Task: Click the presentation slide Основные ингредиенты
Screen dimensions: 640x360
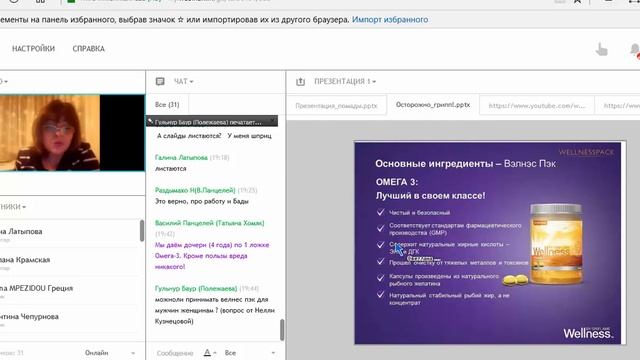Action: [x=488, y=243]
